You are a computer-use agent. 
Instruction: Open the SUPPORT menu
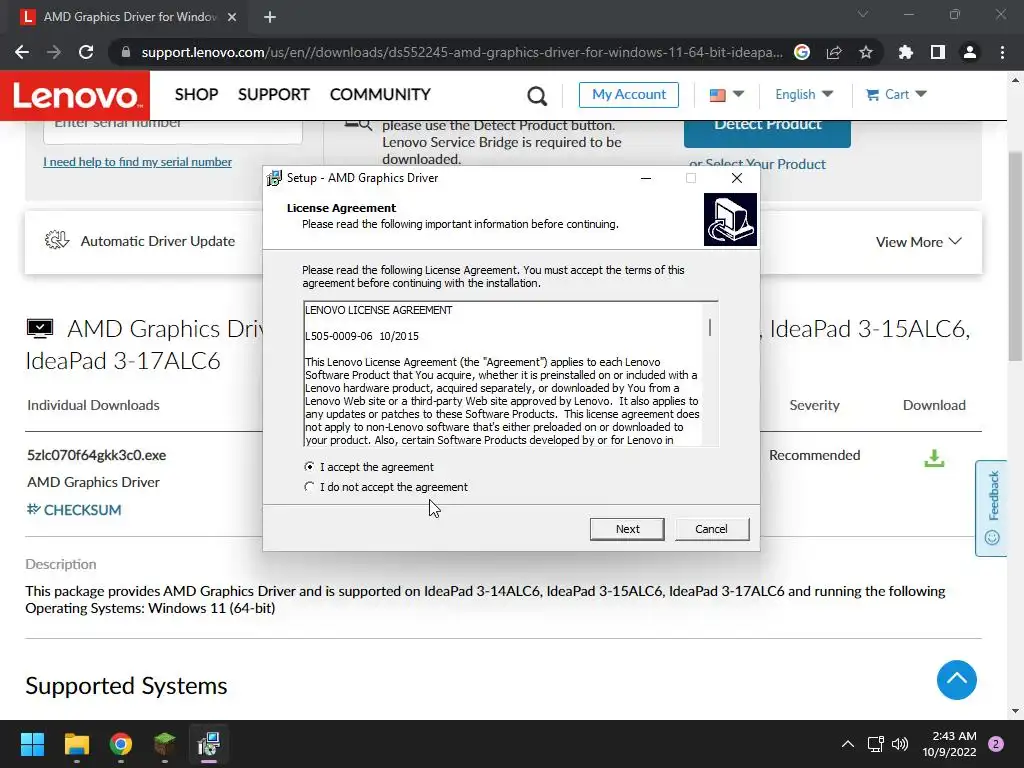point(274,95)
